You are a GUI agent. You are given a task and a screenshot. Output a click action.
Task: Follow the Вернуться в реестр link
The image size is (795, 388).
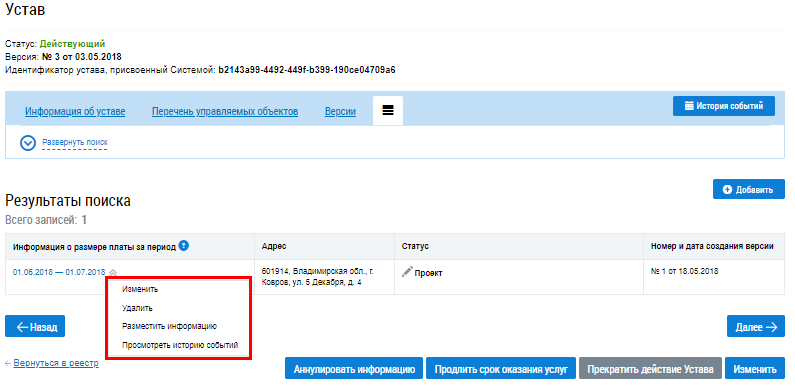pyautogui.click(x=56, y=363)
